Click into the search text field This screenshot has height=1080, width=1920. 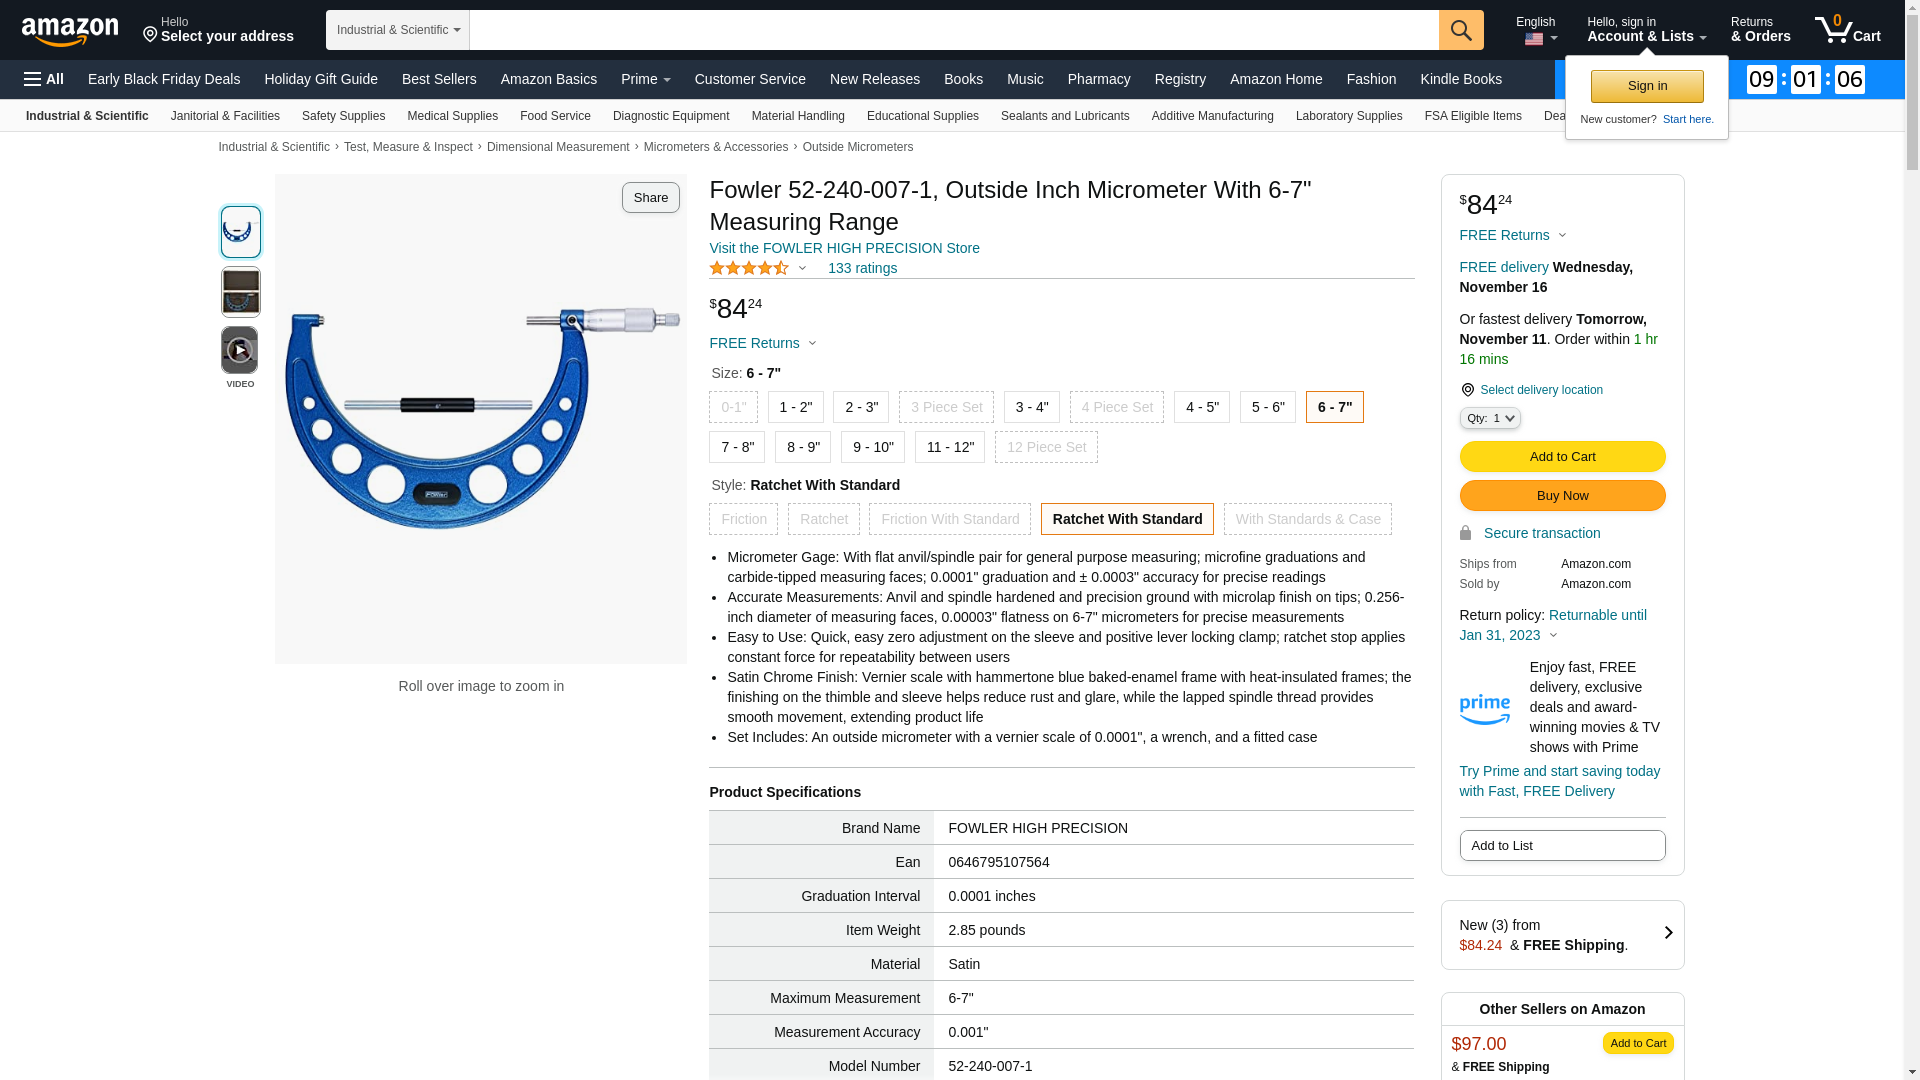[x=953, y=30]
